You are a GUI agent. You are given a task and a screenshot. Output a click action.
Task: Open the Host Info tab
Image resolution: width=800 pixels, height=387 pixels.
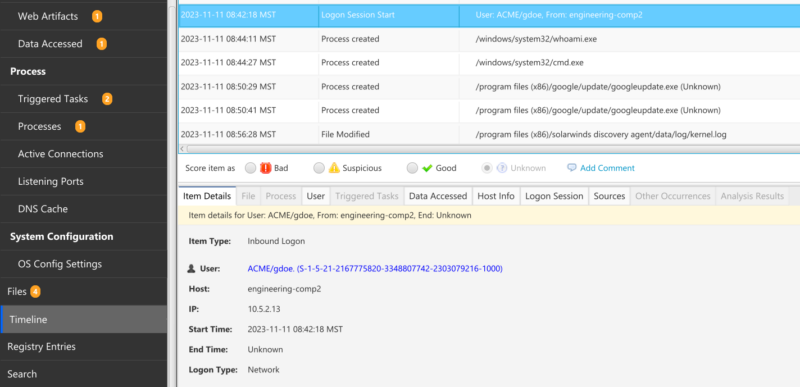496,196
